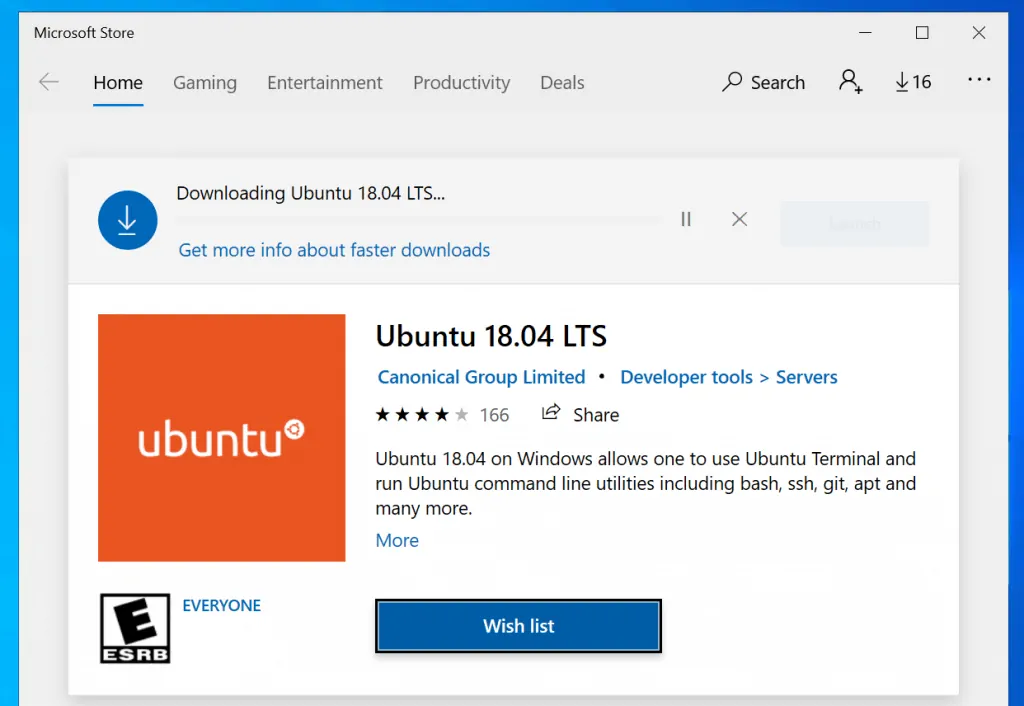
Task: Click the Ubuntu orange app logo
Action: [x=221, y=438]
